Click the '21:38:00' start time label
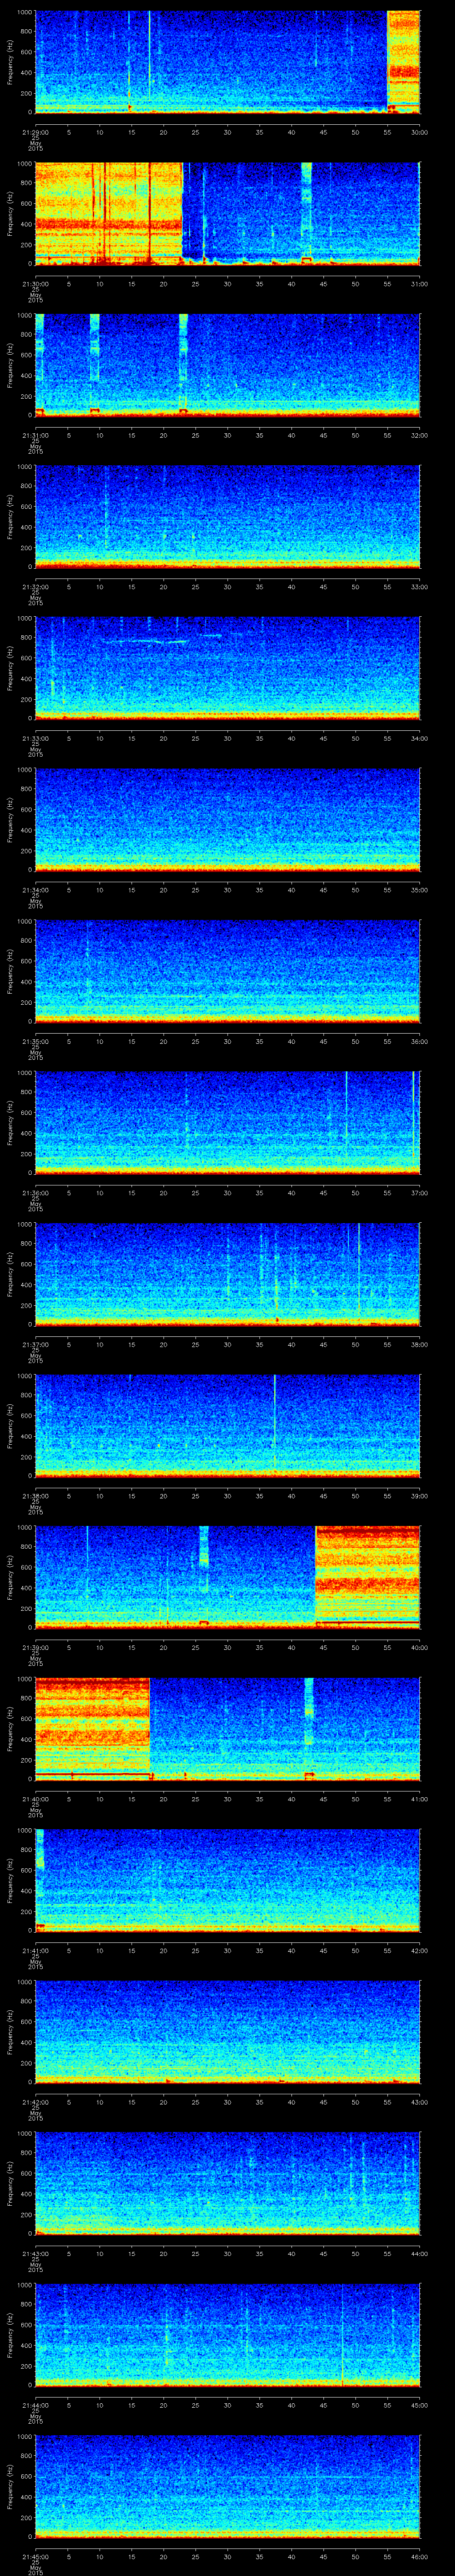The height and width of the screenshot is (2576, 455). coord(35,1496)
